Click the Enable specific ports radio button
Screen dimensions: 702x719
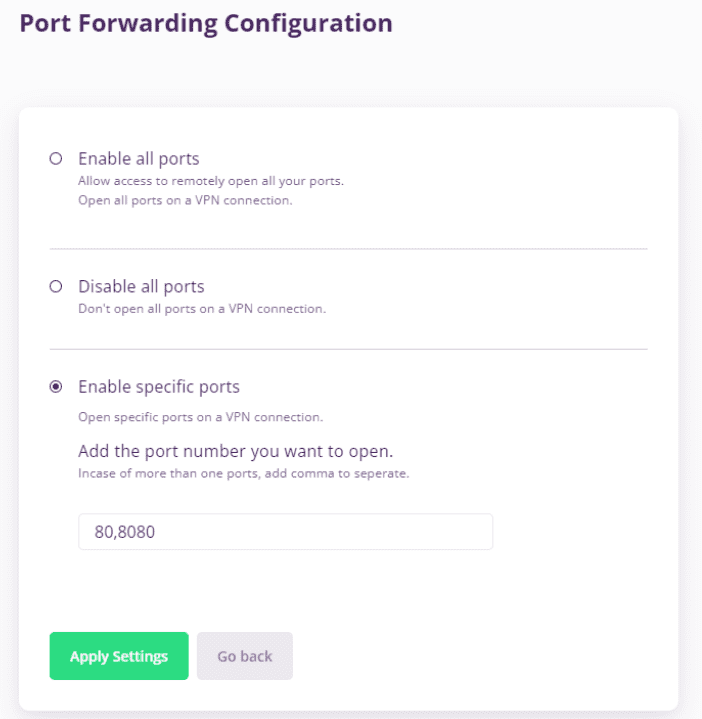coord(56,387)
